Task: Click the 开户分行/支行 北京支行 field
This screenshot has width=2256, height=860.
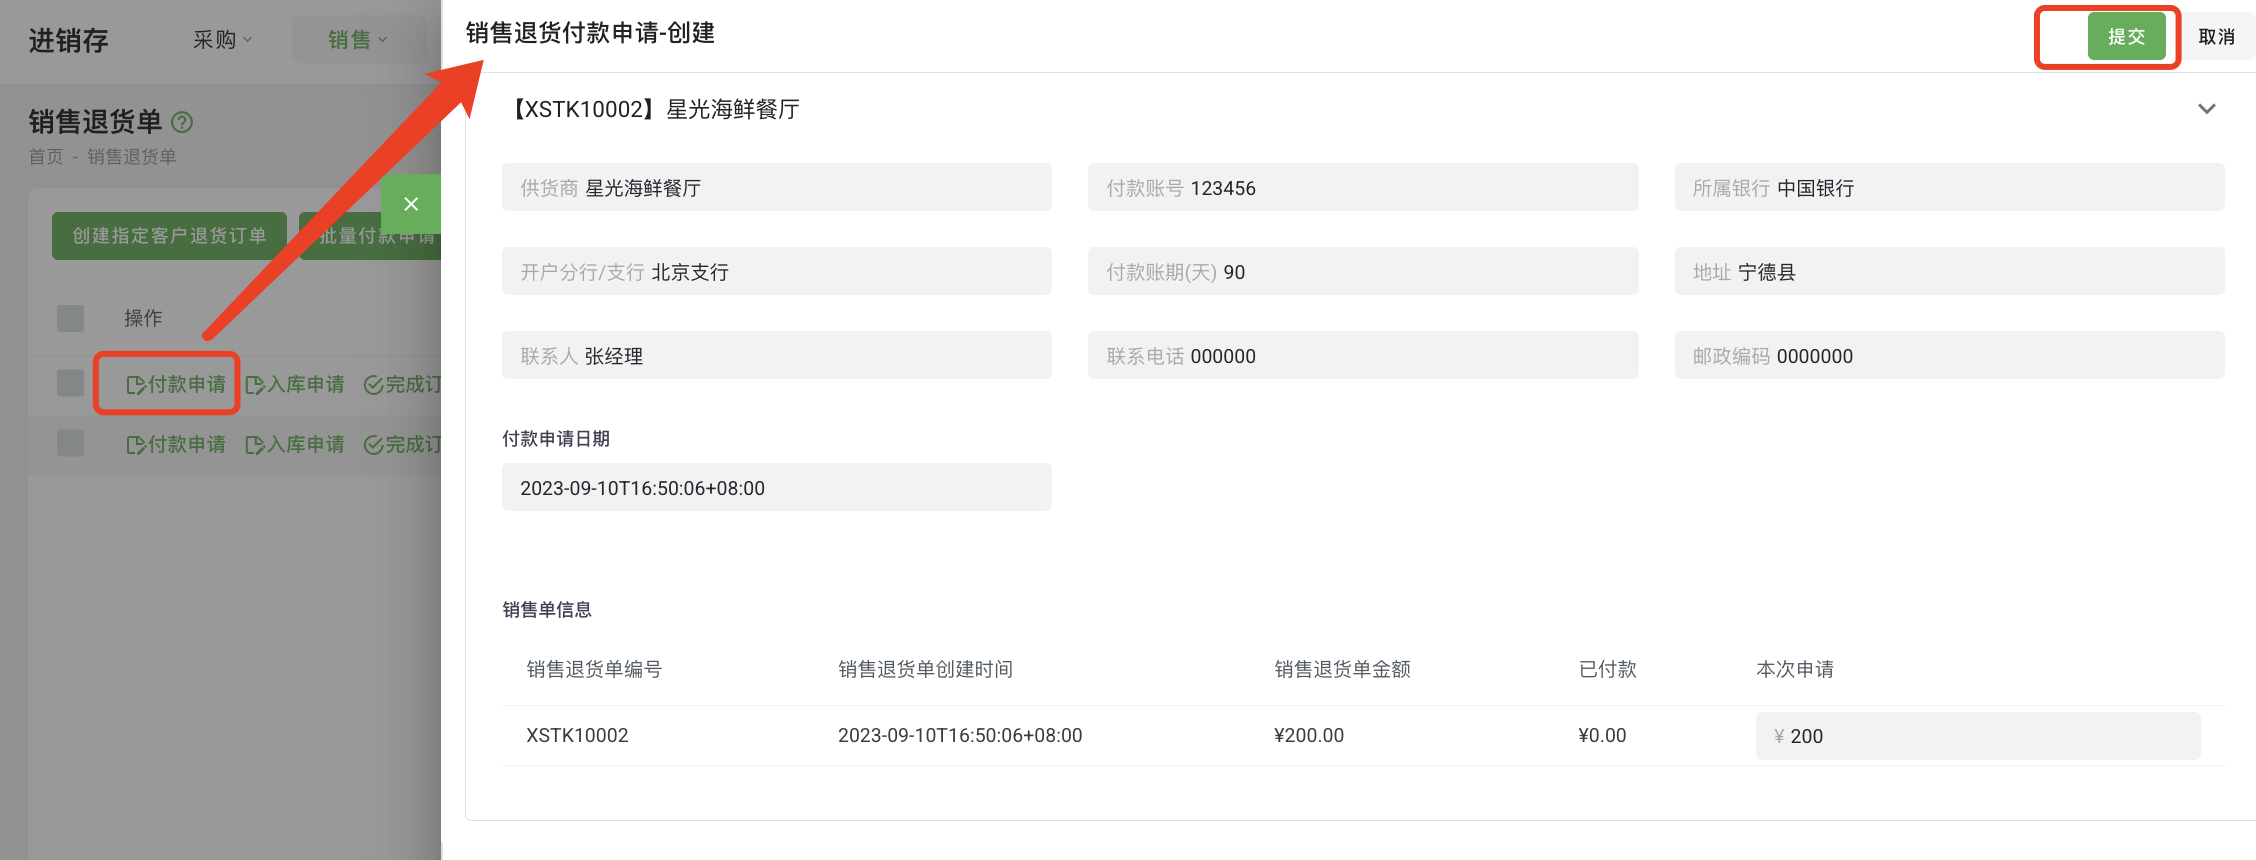Action: [x=777, y=272]
